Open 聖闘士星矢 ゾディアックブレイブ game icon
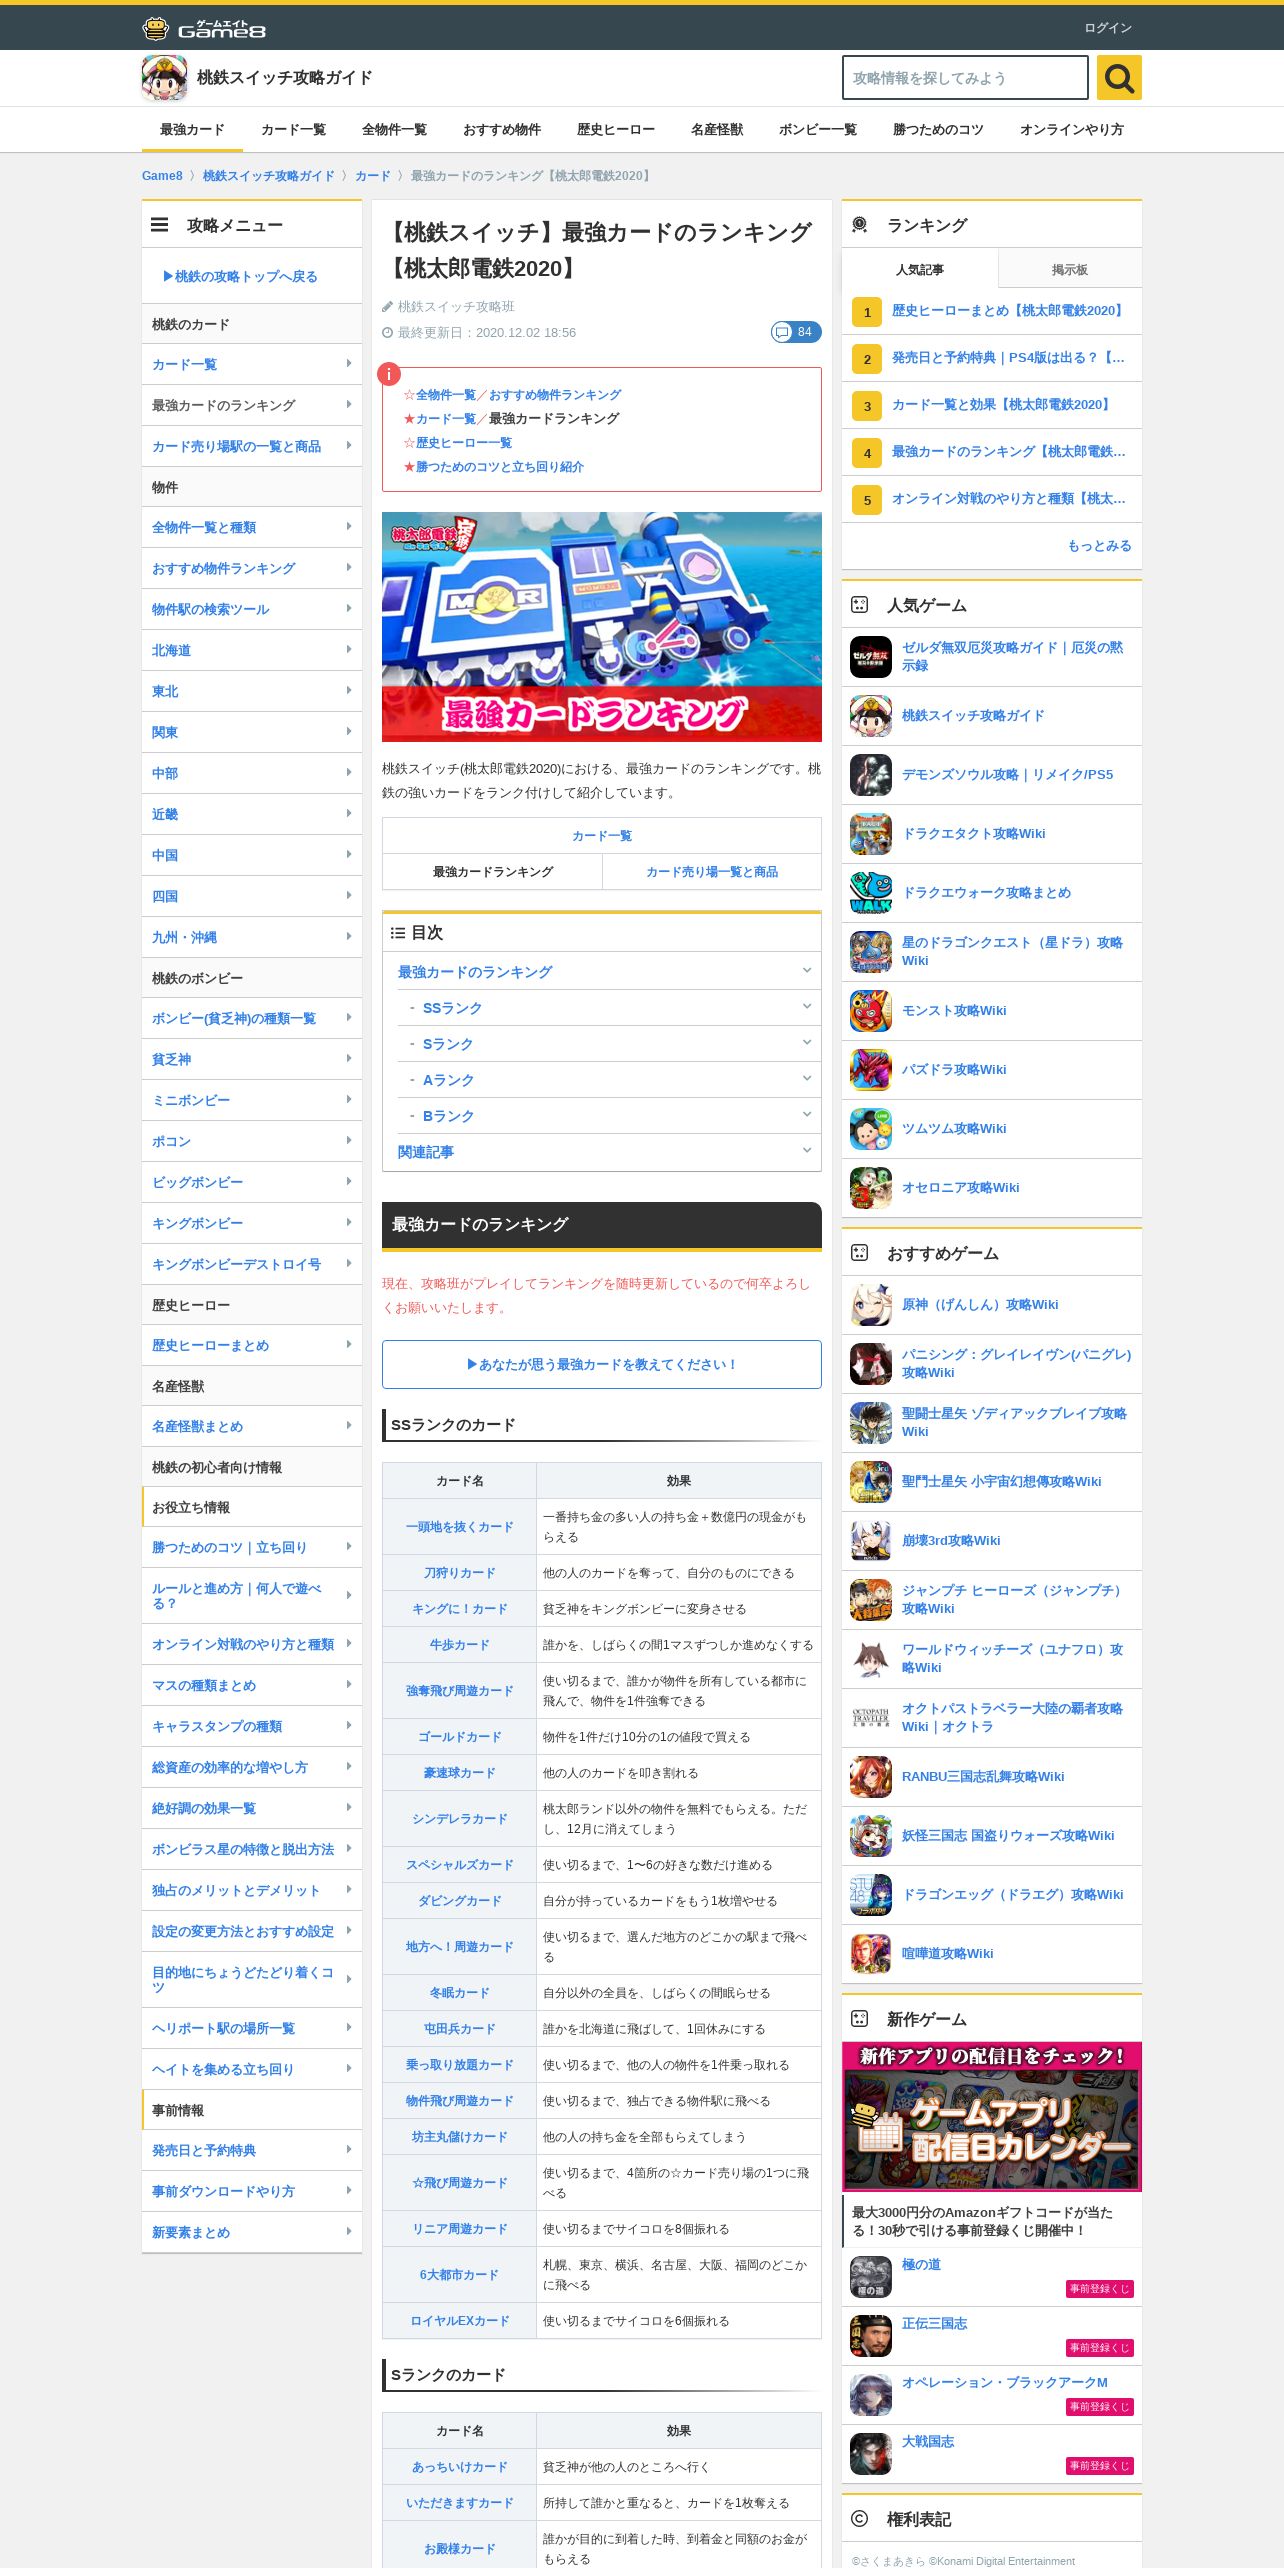Image resolution: width=1284 pixels, height=2568 pixels. [871, 1423]
